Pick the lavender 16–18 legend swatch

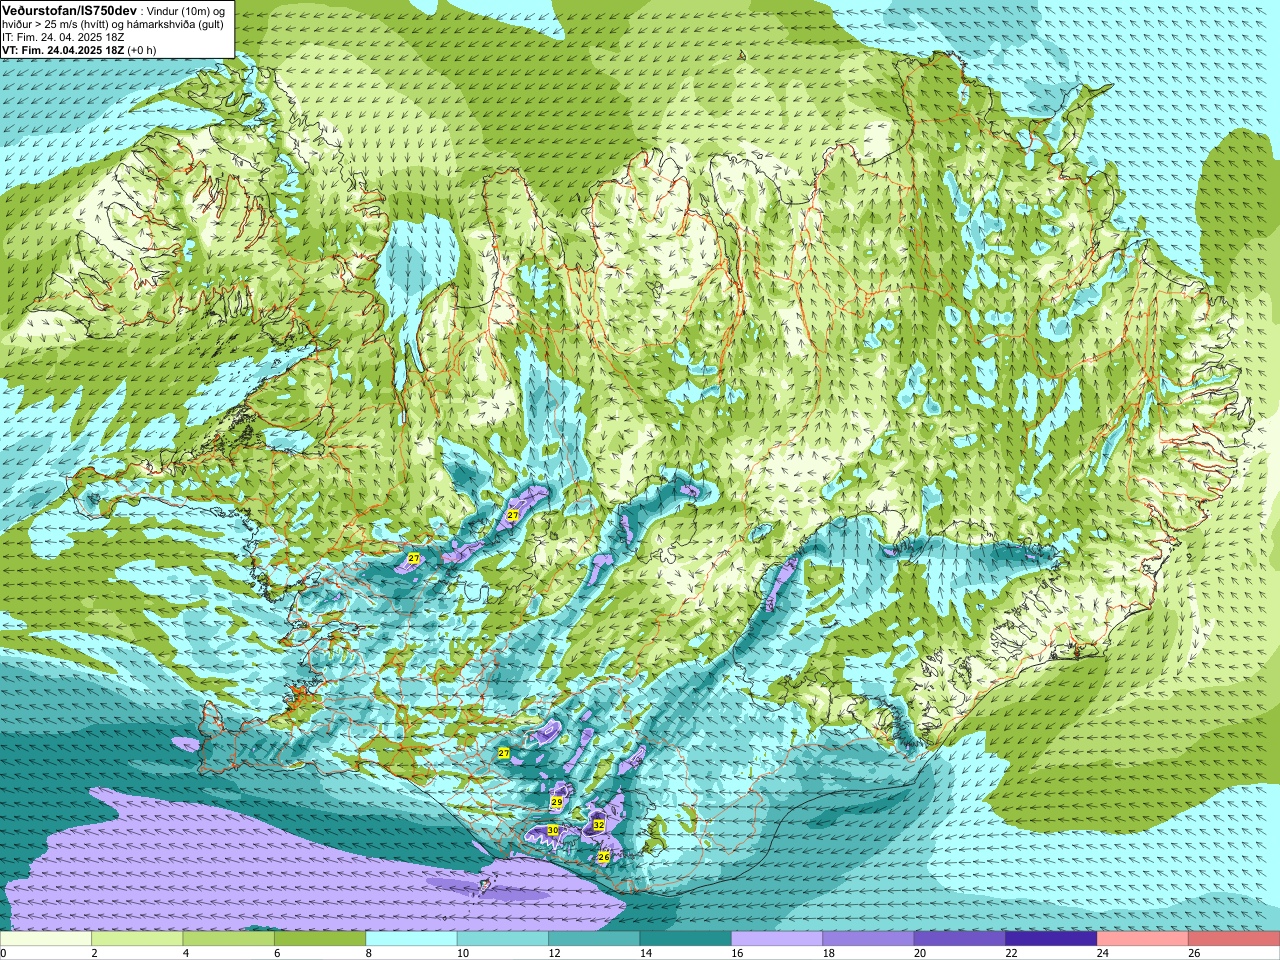777,939
